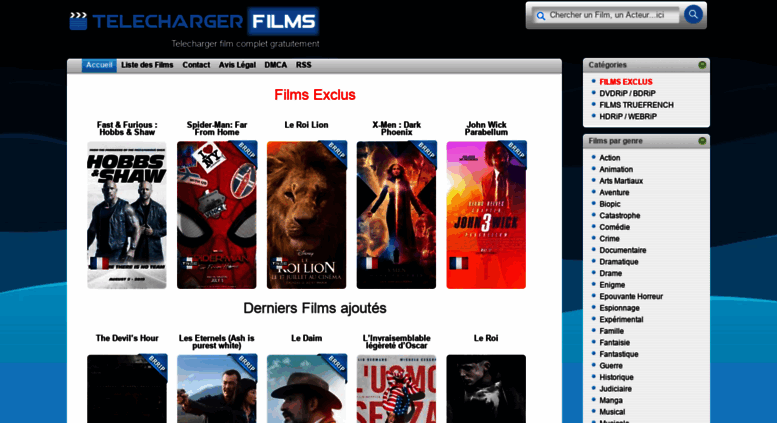Select HDRiP / WEBRiP category
Screen dimensions: 777x423
(628, 116)
